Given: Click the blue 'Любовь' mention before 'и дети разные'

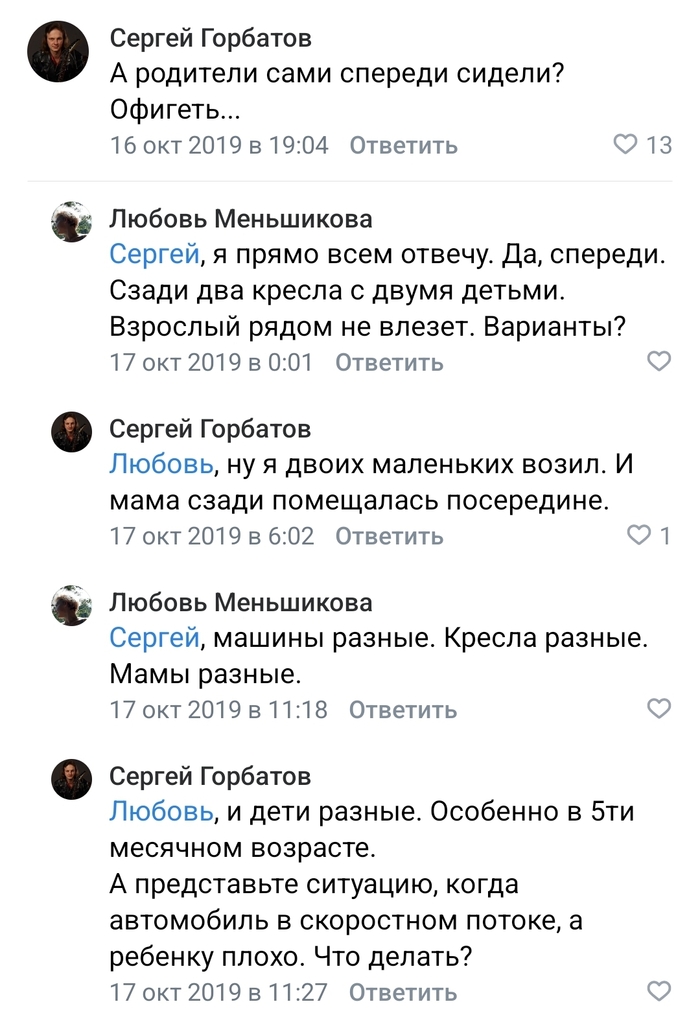Looking at the screenshot, I should point(160,810).
